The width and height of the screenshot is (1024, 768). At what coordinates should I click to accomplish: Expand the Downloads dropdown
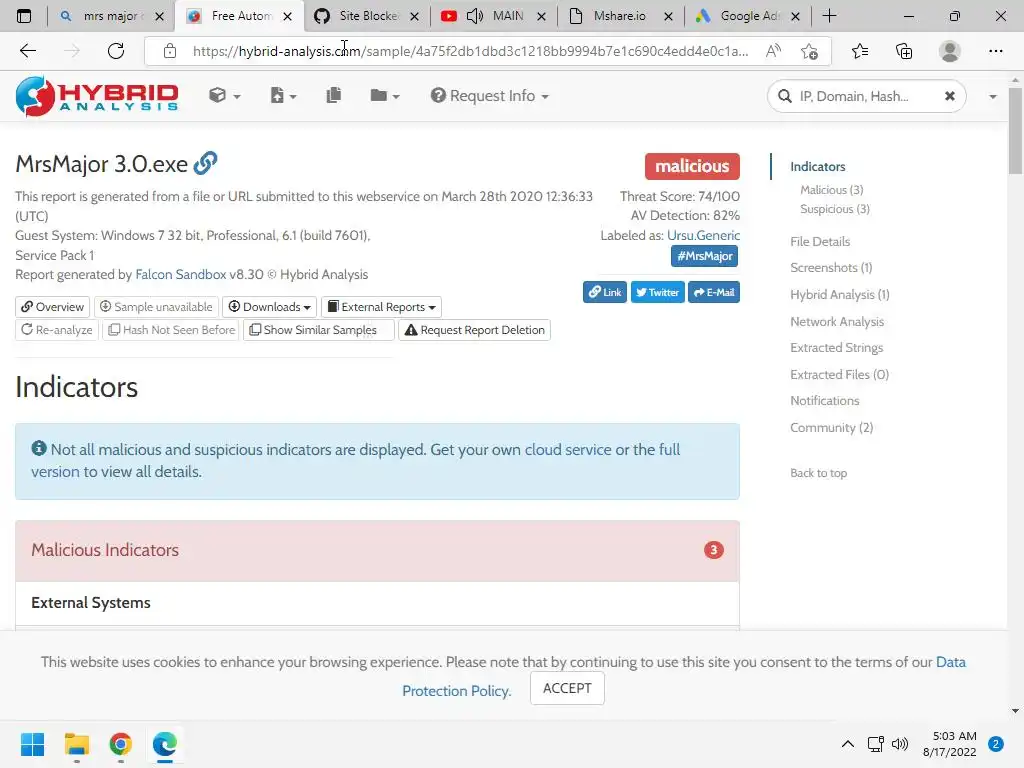pos(270,307)
